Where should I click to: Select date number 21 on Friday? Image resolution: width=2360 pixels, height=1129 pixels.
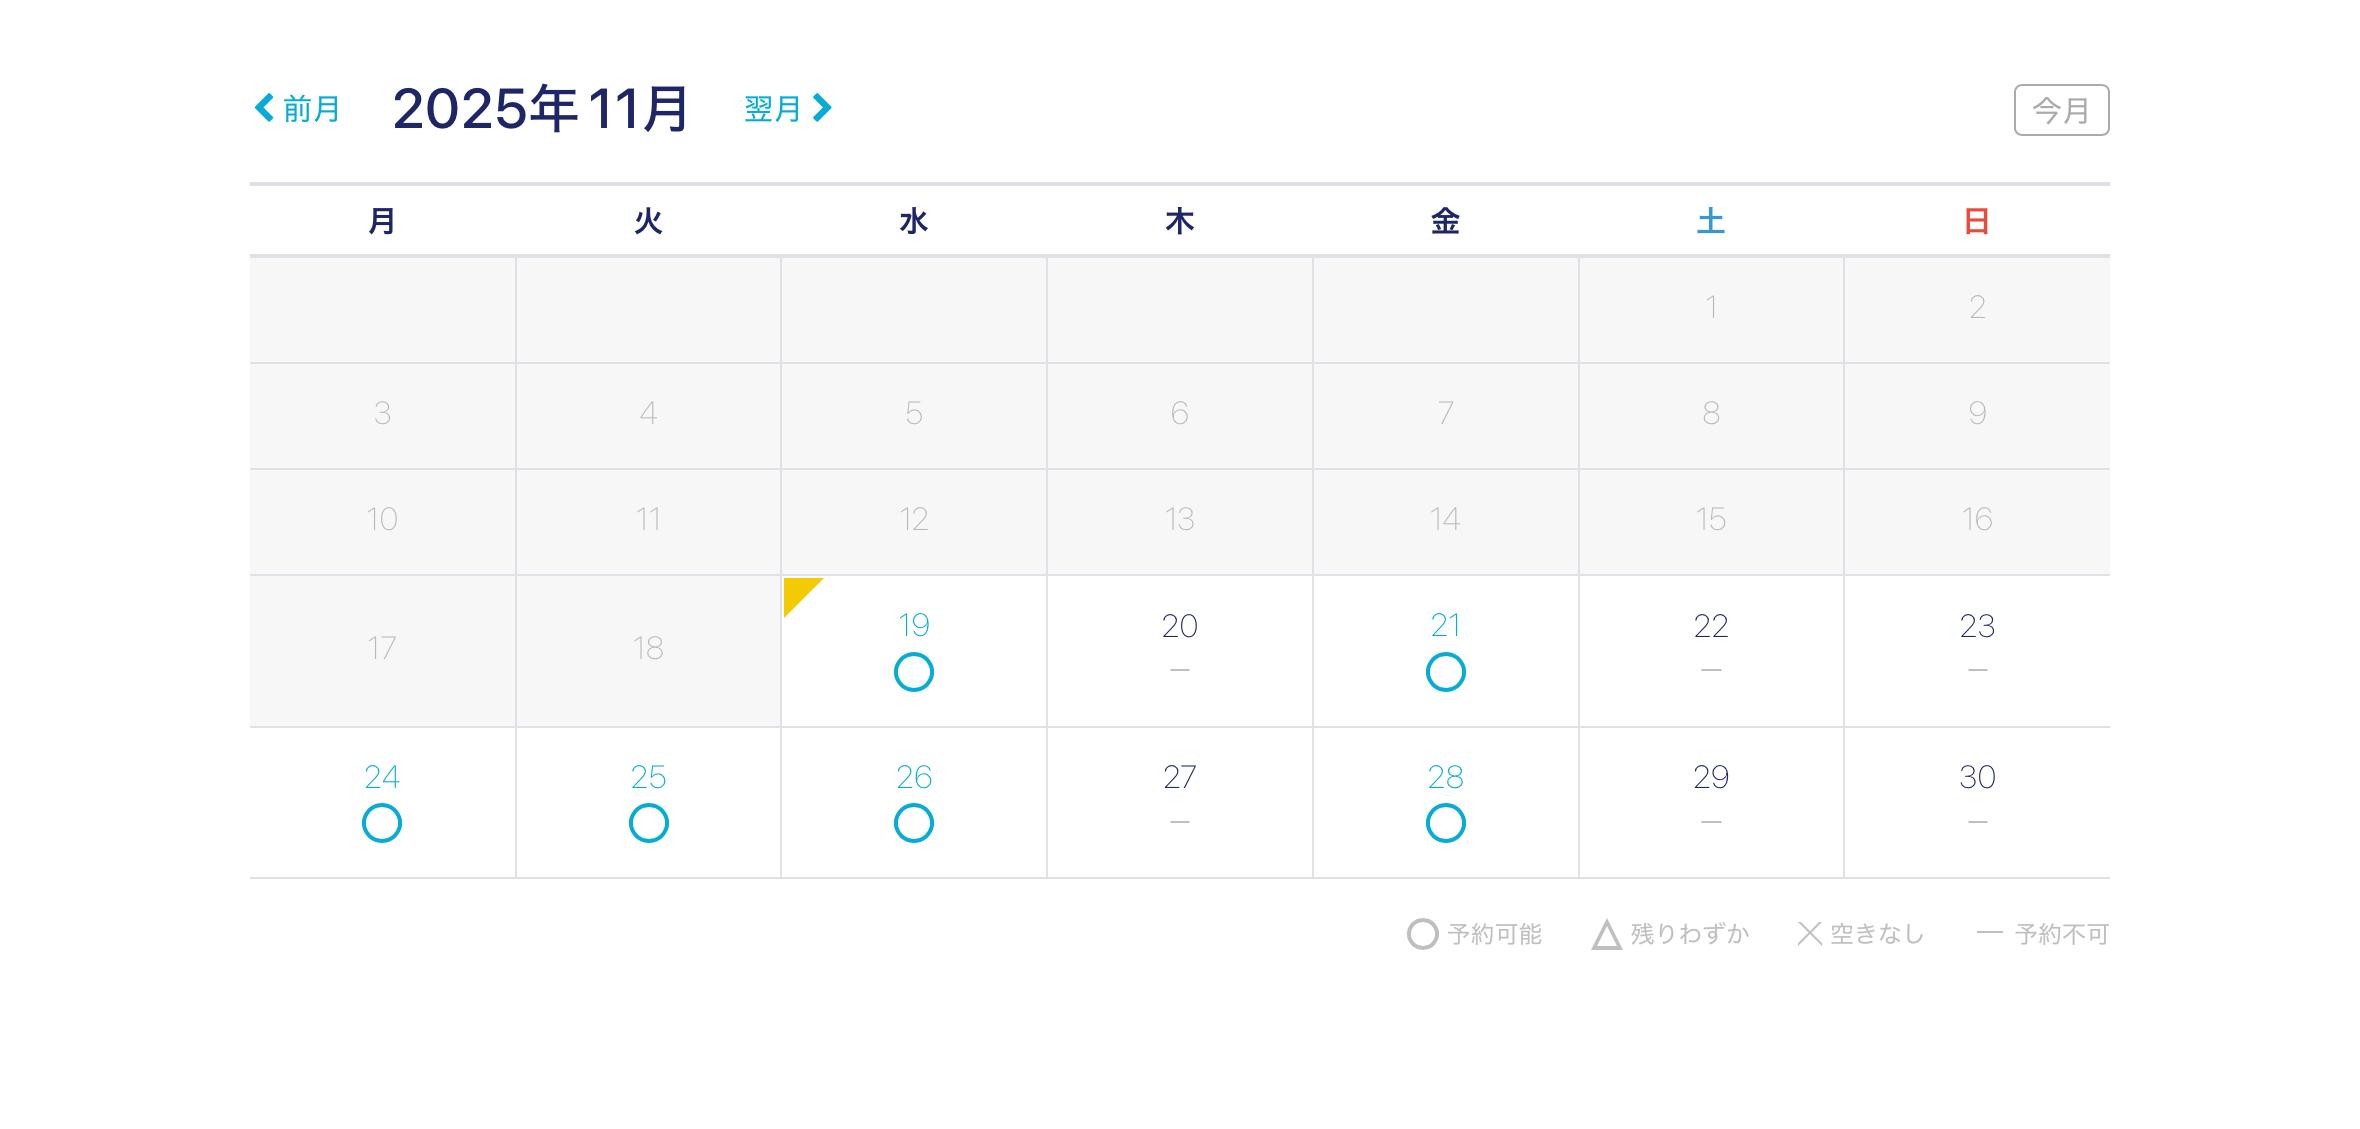click(1445, 626)
